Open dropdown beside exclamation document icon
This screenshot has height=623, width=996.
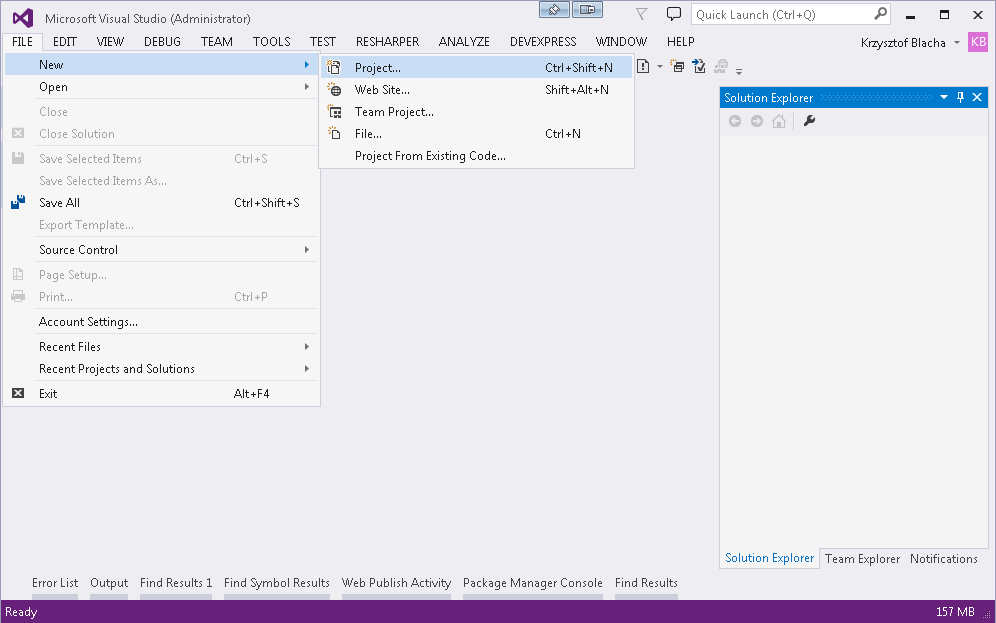click(x=659, y=66)
